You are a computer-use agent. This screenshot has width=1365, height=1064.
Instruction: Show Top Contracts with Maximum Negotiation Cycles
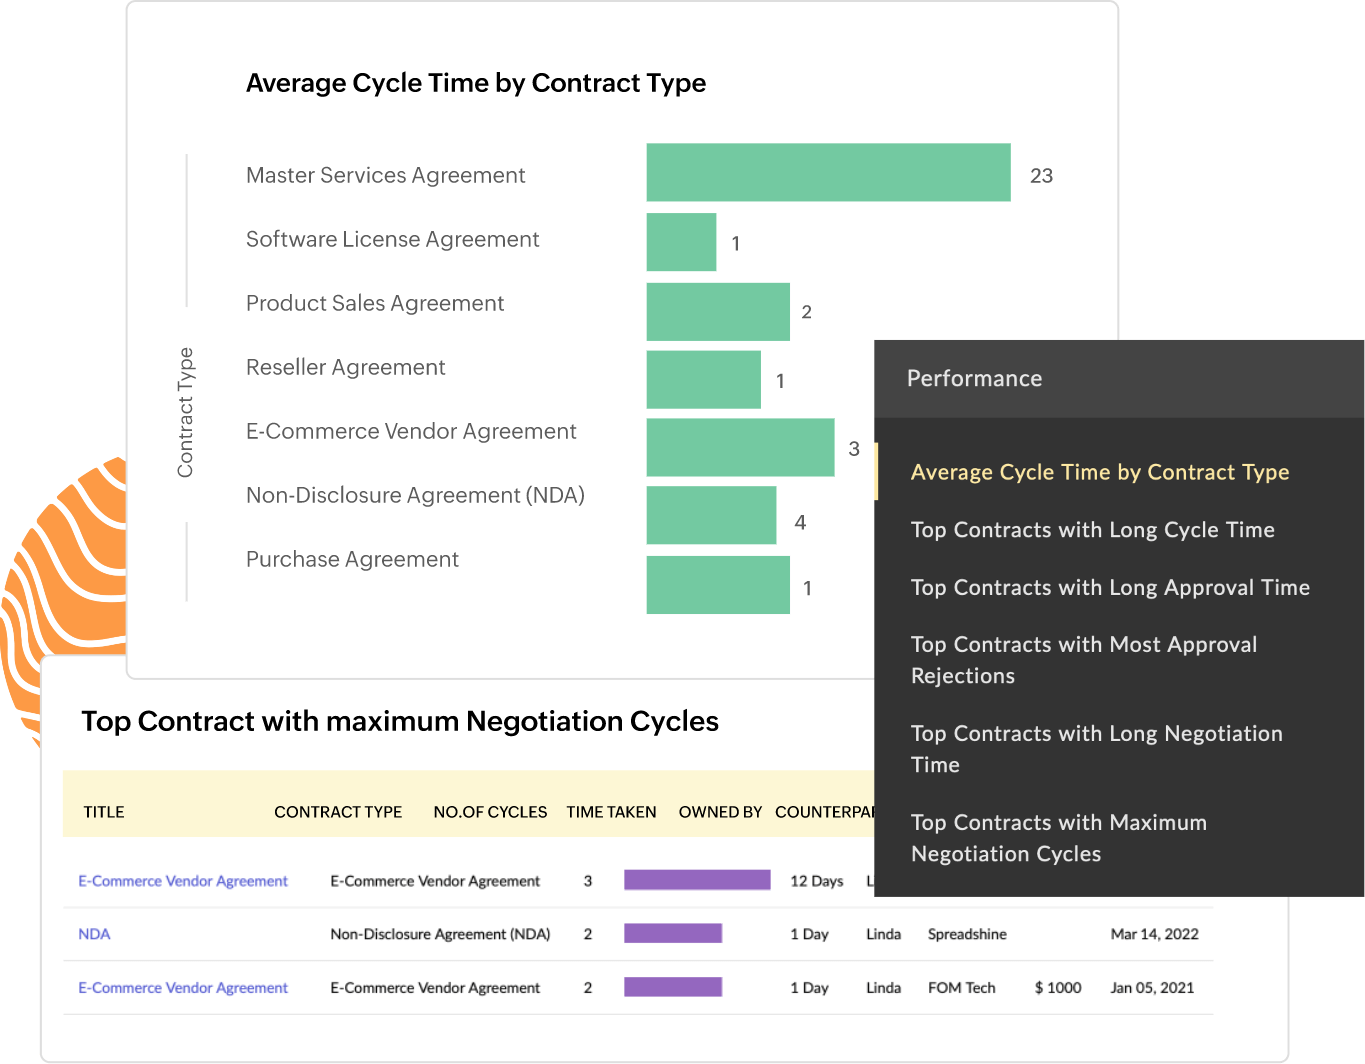tap(1058, 838)
